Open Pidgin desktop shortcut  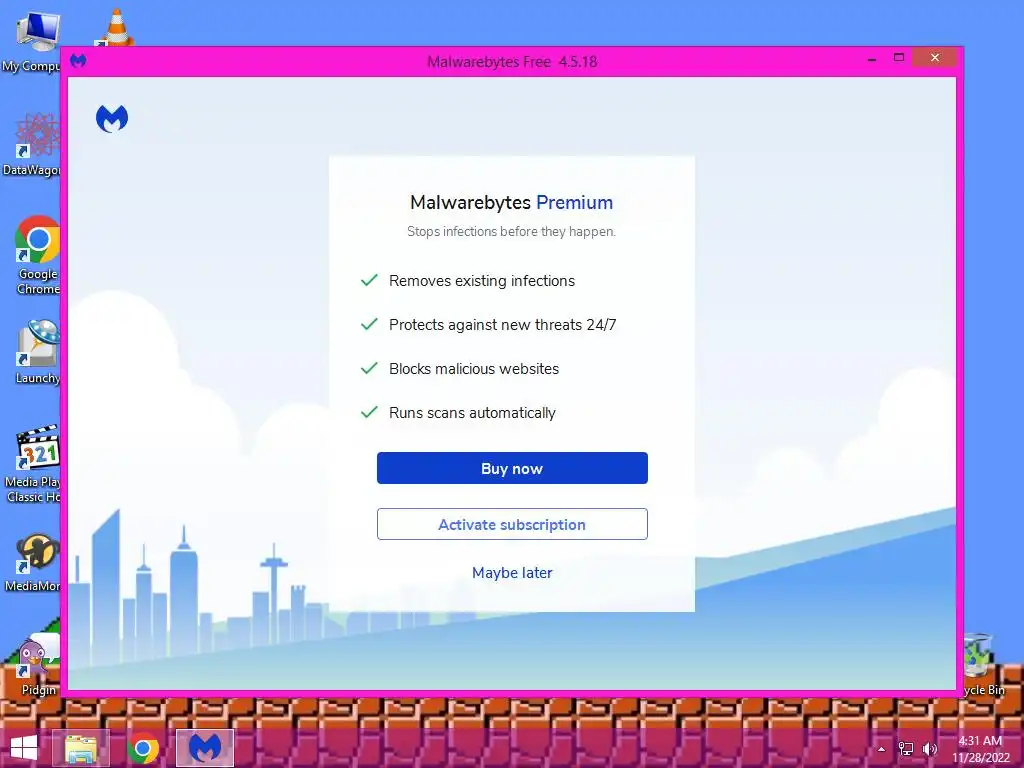pyautogui.click(x=37, y=666)
